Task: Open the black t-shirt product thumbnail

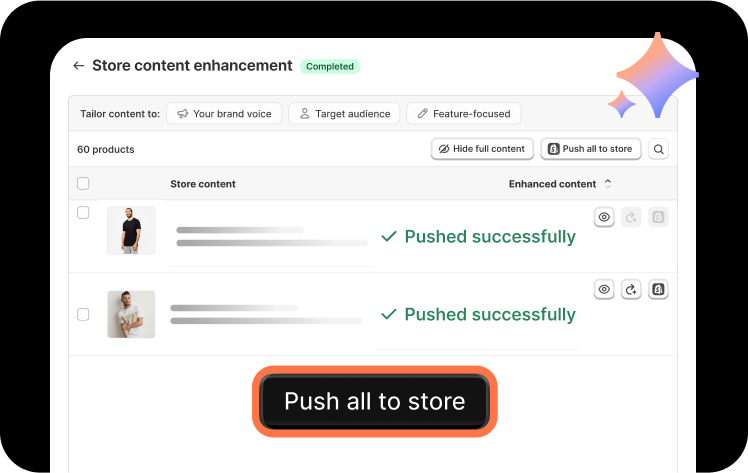Action: click(x=131, y=231)
